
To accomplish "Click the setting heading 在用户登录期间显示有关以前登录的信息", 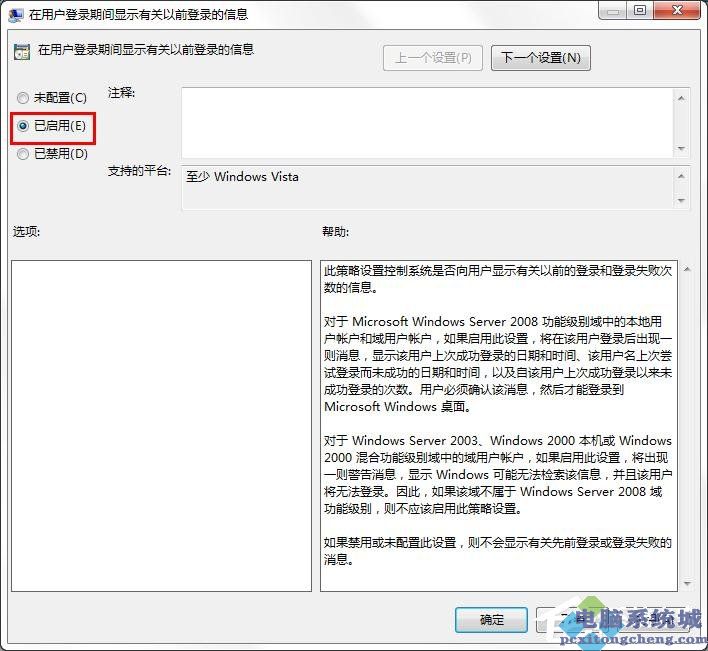I will pos(145,50).
